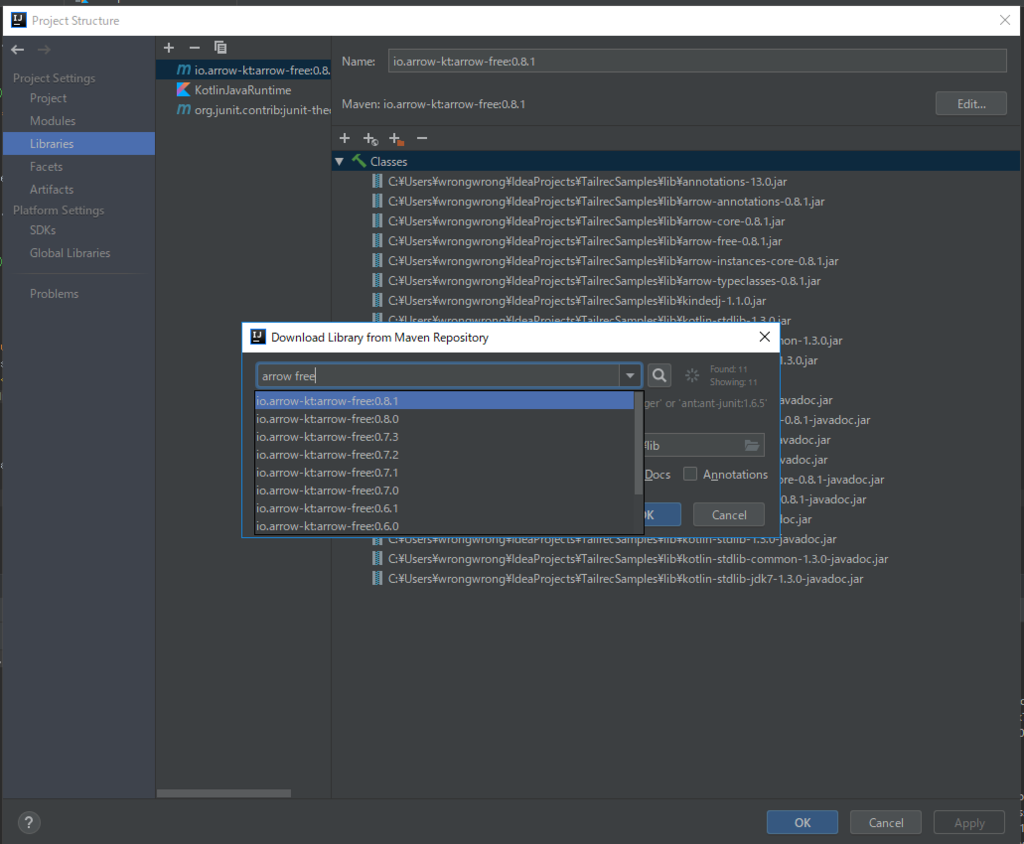Select kotlin-stdlib-jdk7-1.3.0-javadoc.jar entry
This screenshot has height=844, width=1024.
click(626, 579)
